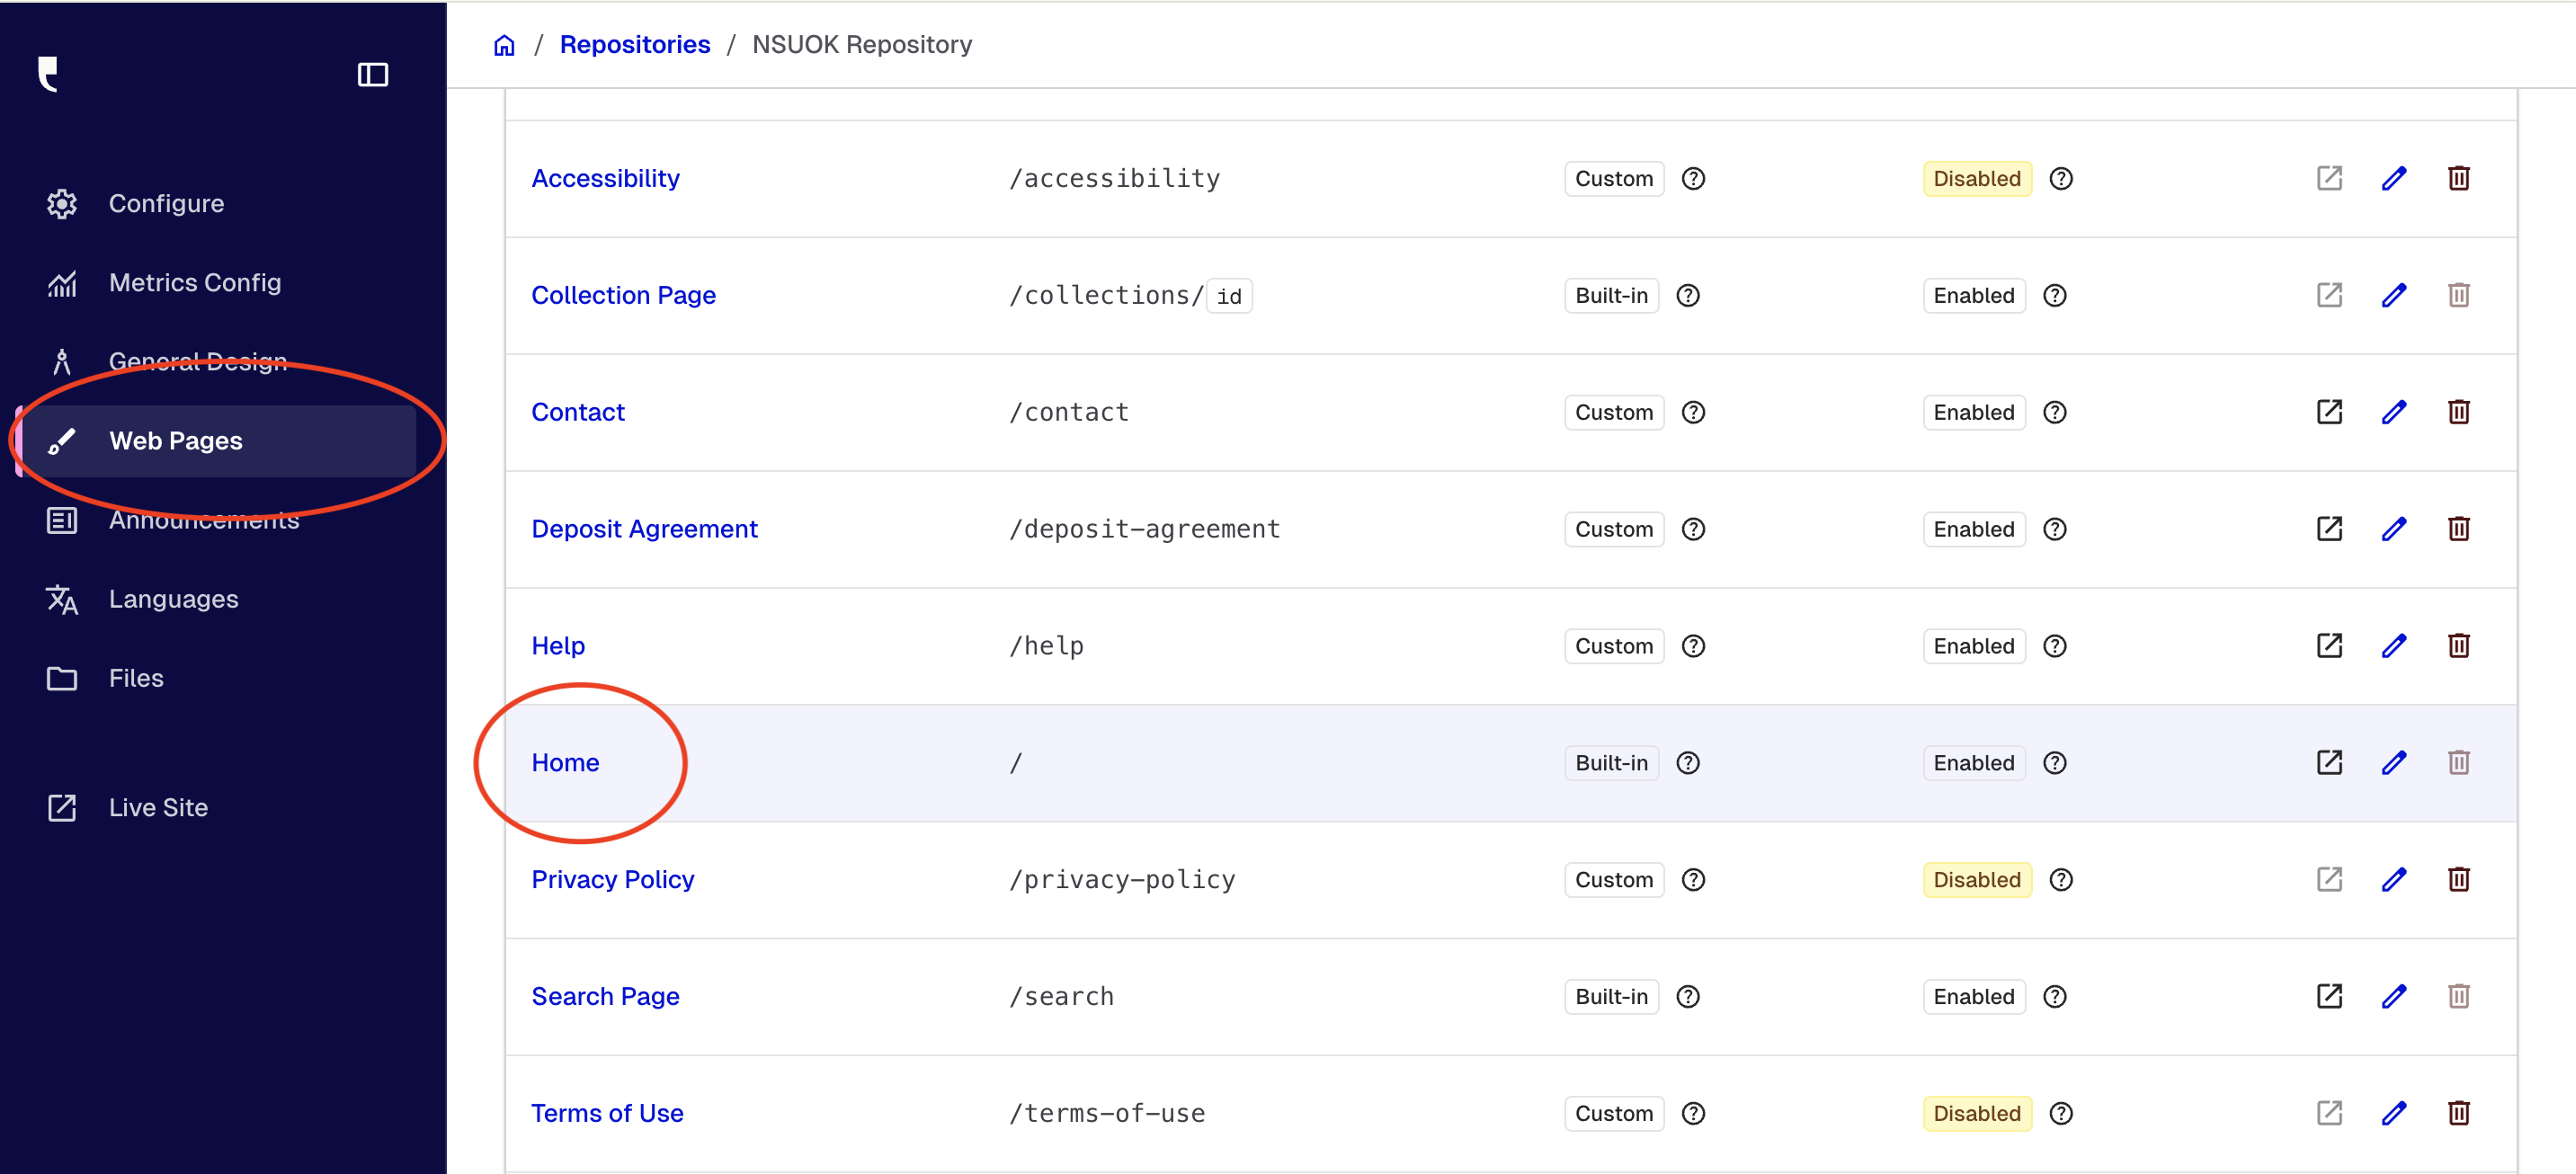Delete the Contact page trash icon
Screen dimensions: 2576x1174
(x=2458, y=412)
